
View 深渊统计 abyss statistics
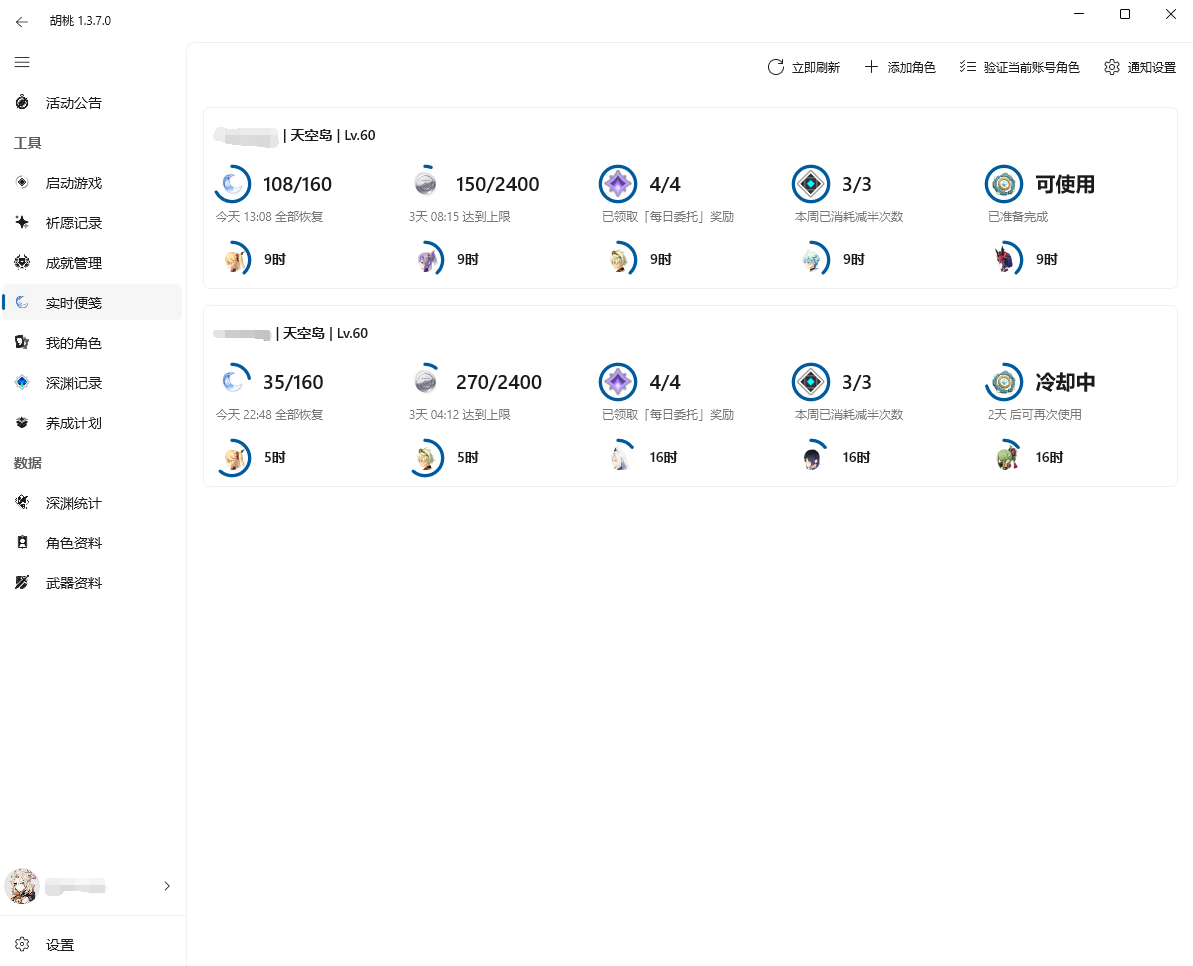click(x=74, y=502)
